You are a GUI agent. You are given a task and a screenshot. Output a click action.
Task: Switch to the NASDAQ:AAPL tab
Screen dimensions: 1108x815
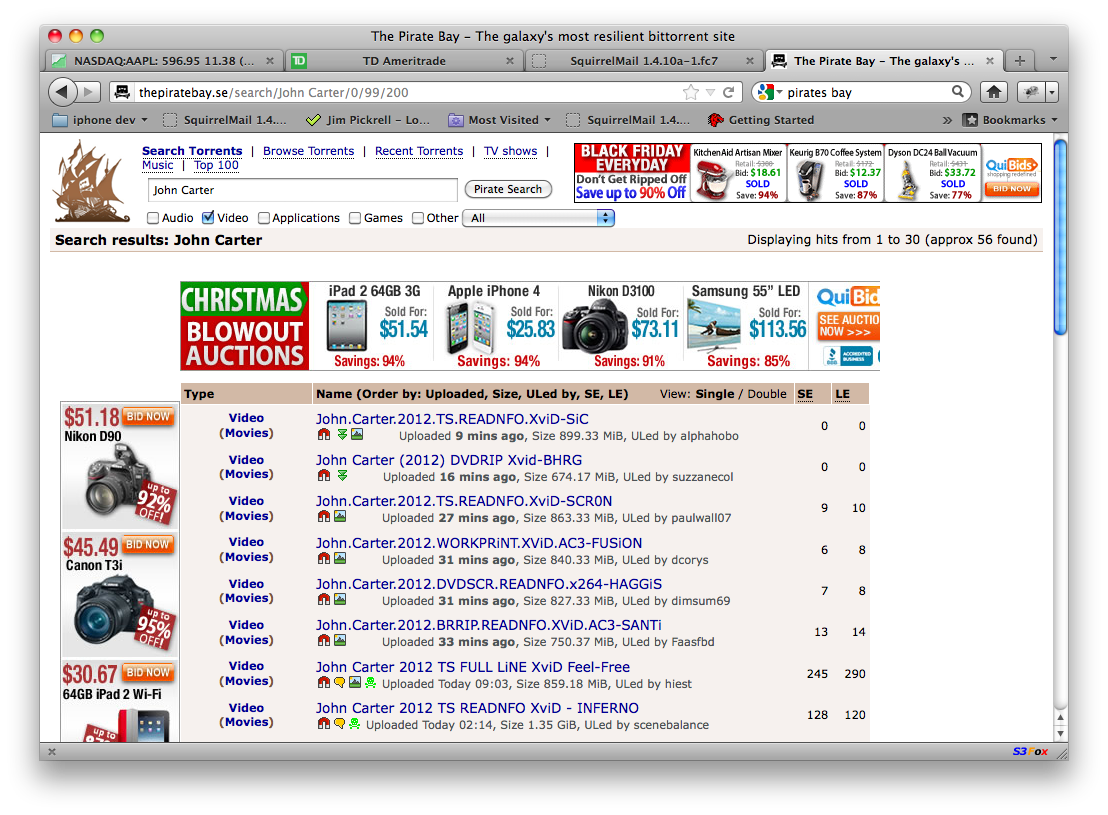pos(162,61)
